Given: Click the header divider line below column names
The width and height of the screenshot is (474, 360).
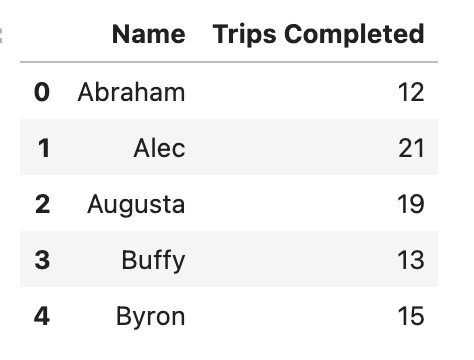Looking at the screenshot, I should tap(229, 62).
